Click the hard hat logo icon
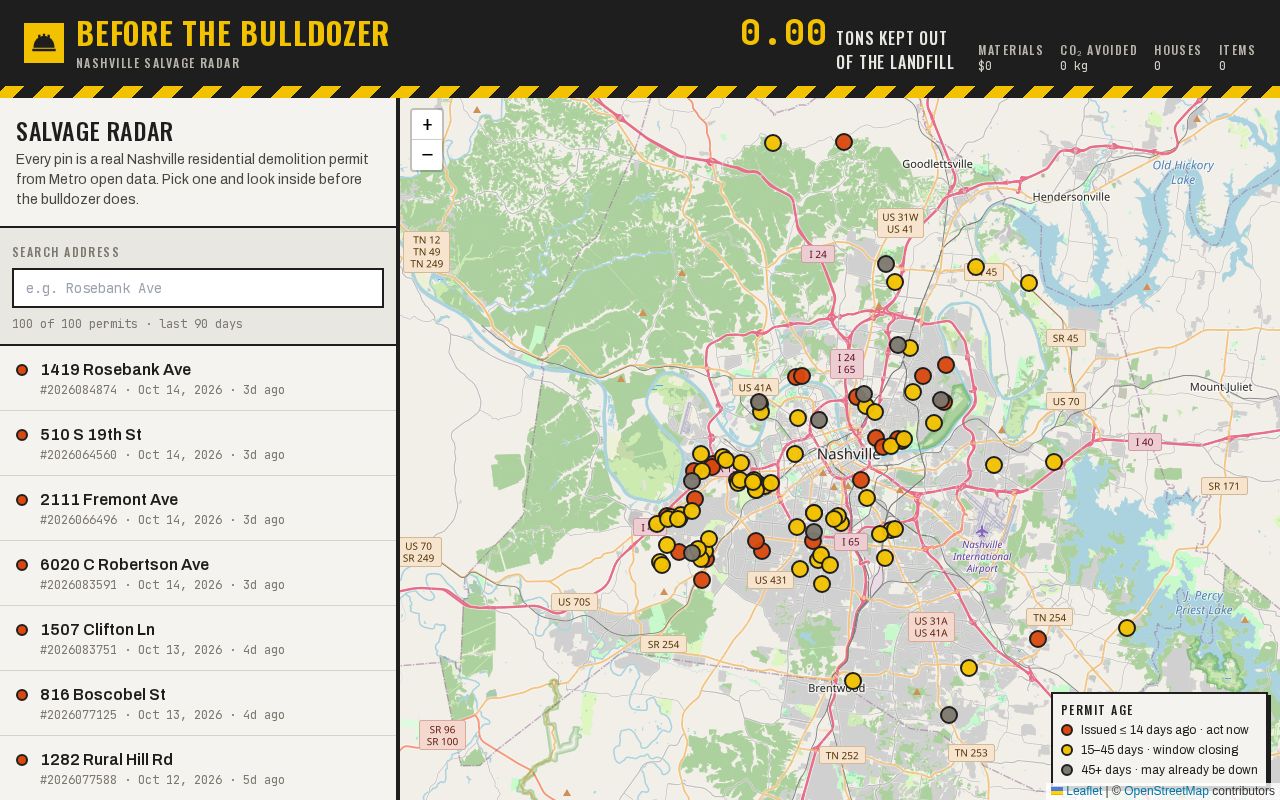1280x800 pixels. 44,43
